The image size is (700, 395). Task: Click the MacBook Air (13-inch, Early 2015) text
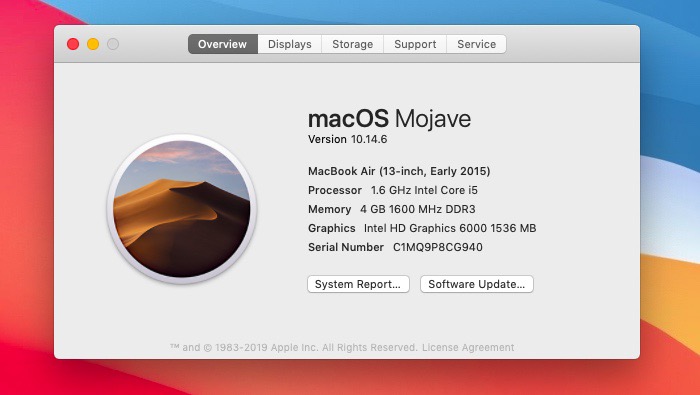pyautogui.click(x=399, y=171)
